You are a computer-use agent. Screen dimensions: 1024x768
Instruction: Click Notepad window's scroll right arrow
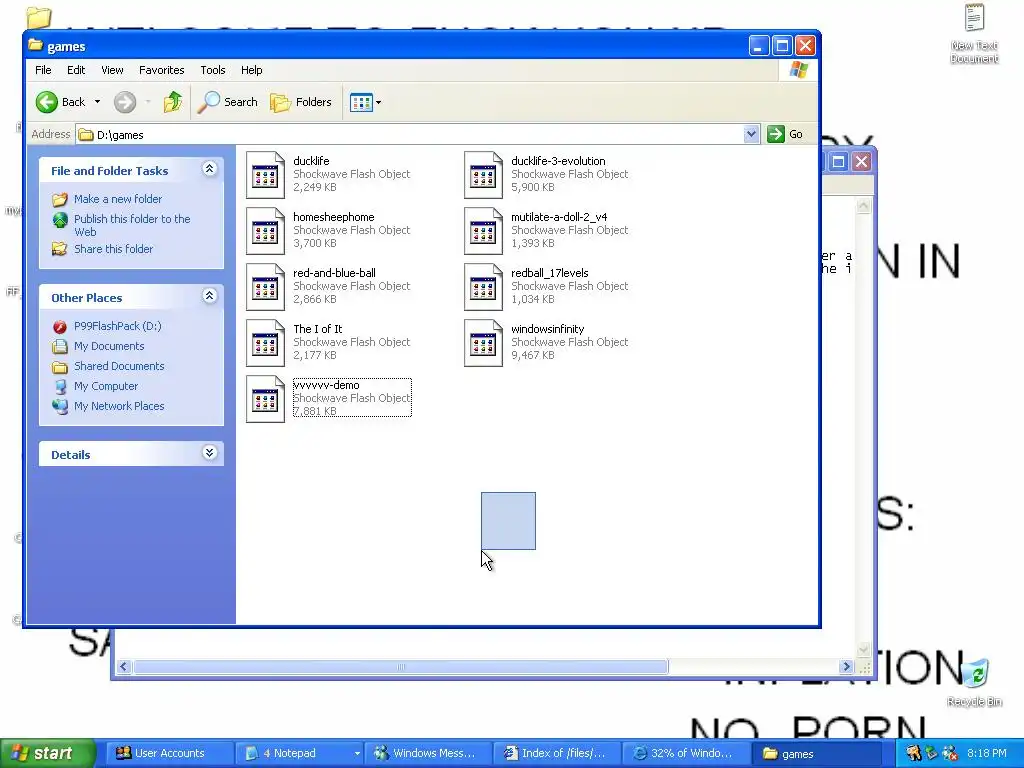pyautogui.click(x=846, y=667)
